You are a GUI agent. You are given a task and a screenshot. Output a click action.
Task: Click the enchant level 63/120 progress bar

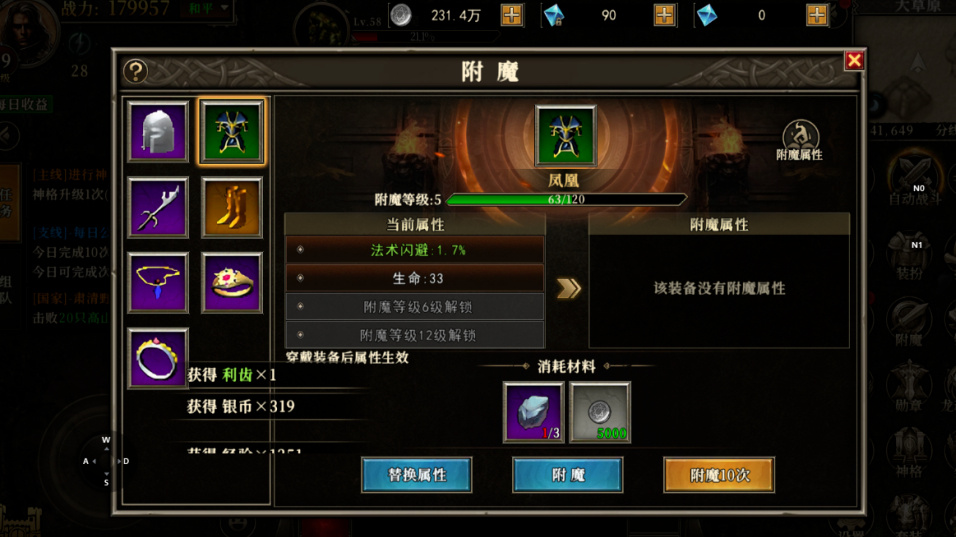coord(566,199)
